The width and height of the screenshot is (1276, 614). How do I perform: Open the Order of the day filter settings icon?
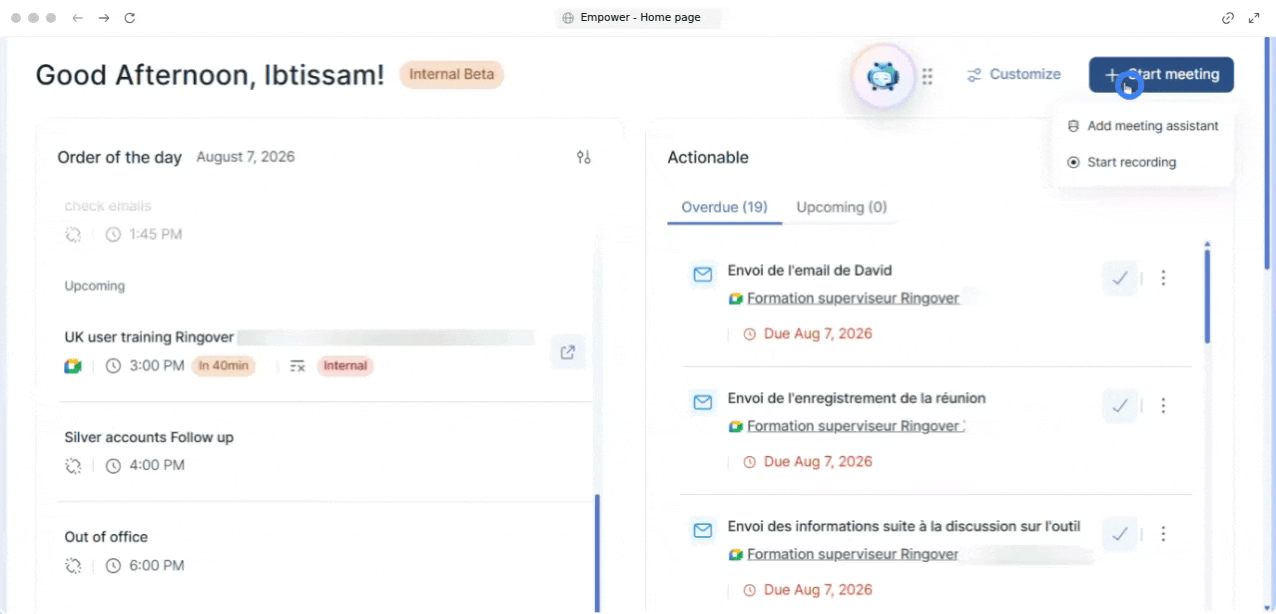(584, 157)
